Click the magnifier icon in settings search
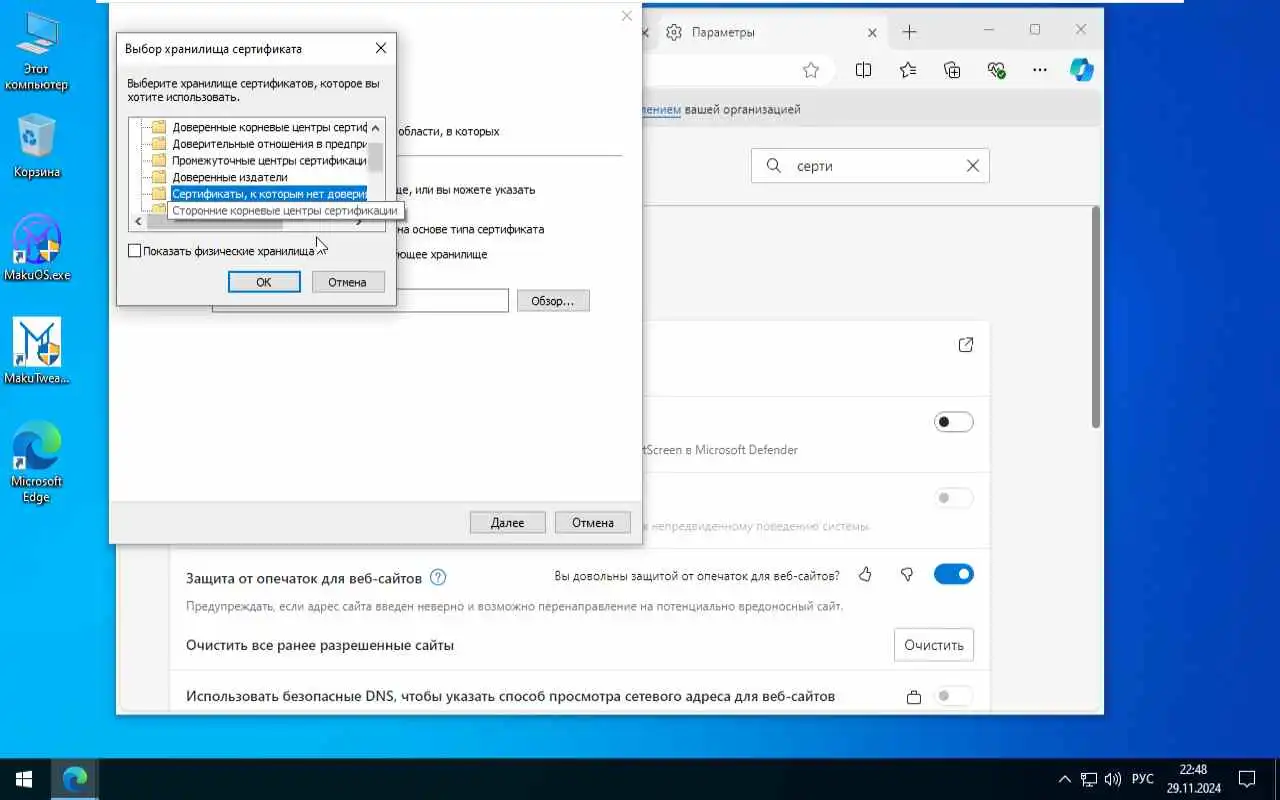The image size is (1280, 800). (773, 166)
